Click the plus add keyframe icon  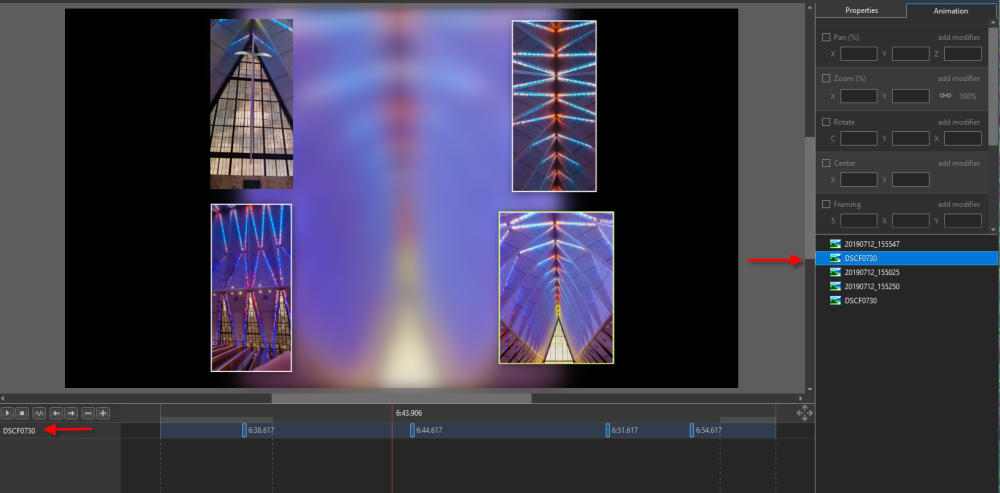[102, 412]
